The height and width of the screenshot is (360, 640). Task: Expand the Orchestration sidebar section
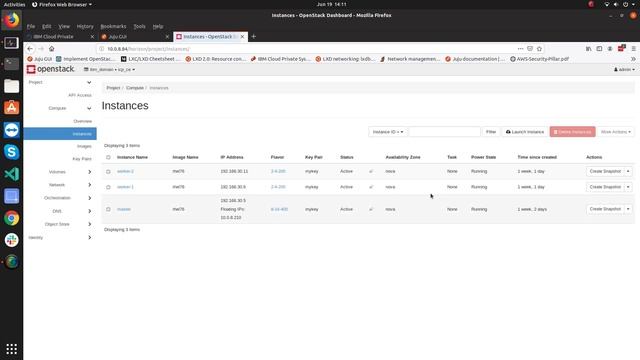click(x=60, y=198)
